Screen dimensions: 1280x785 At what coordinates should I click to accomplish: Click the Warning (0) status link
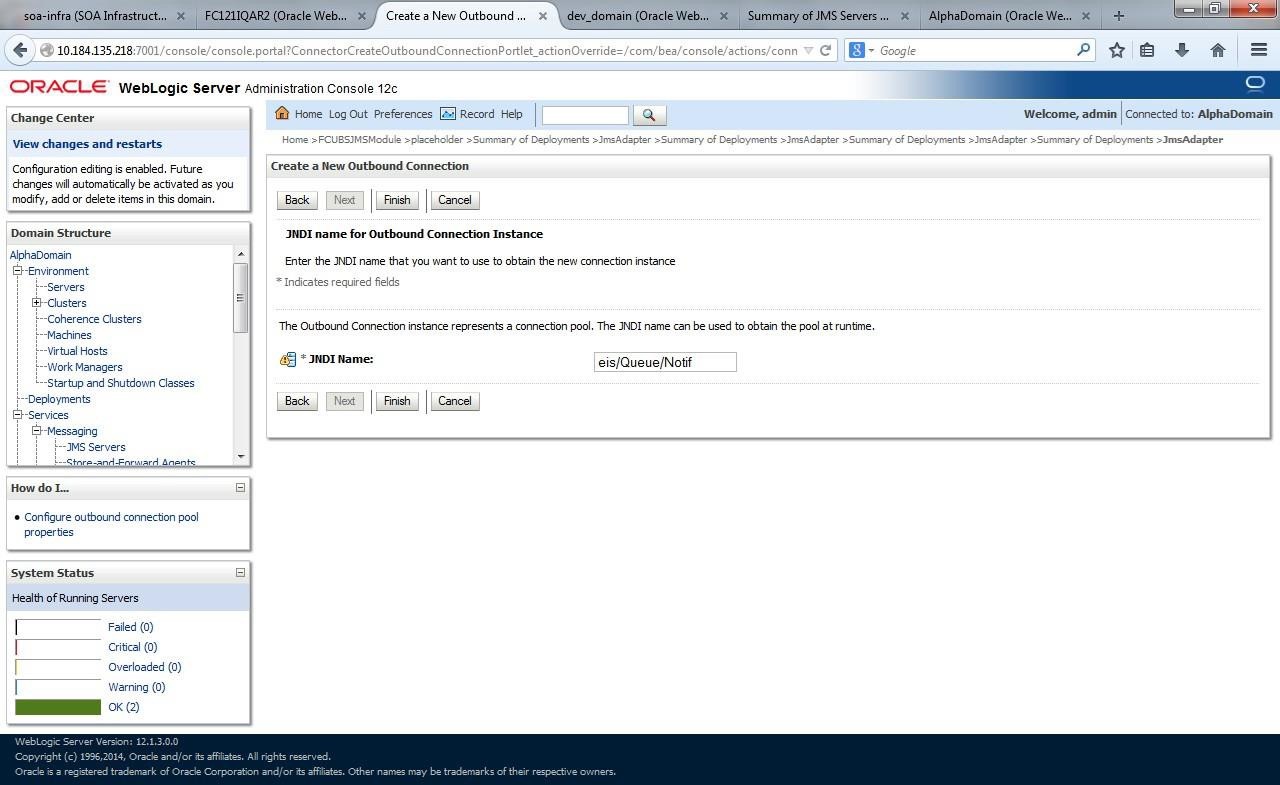coord(136,687)
